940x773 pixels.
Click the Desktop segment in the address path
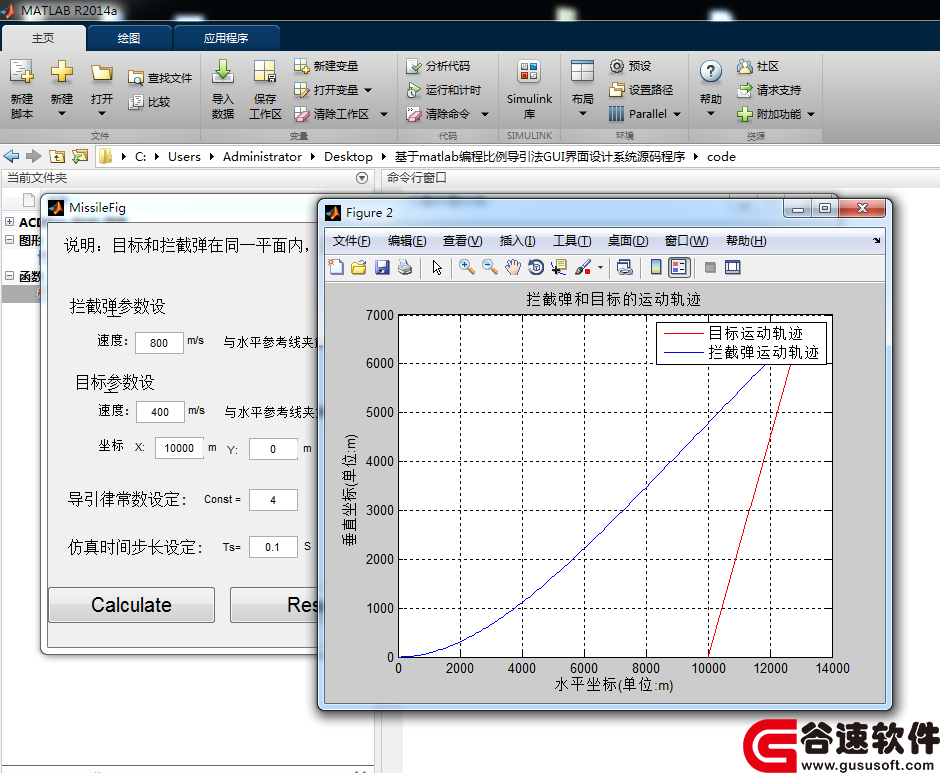tap(348, 157)
